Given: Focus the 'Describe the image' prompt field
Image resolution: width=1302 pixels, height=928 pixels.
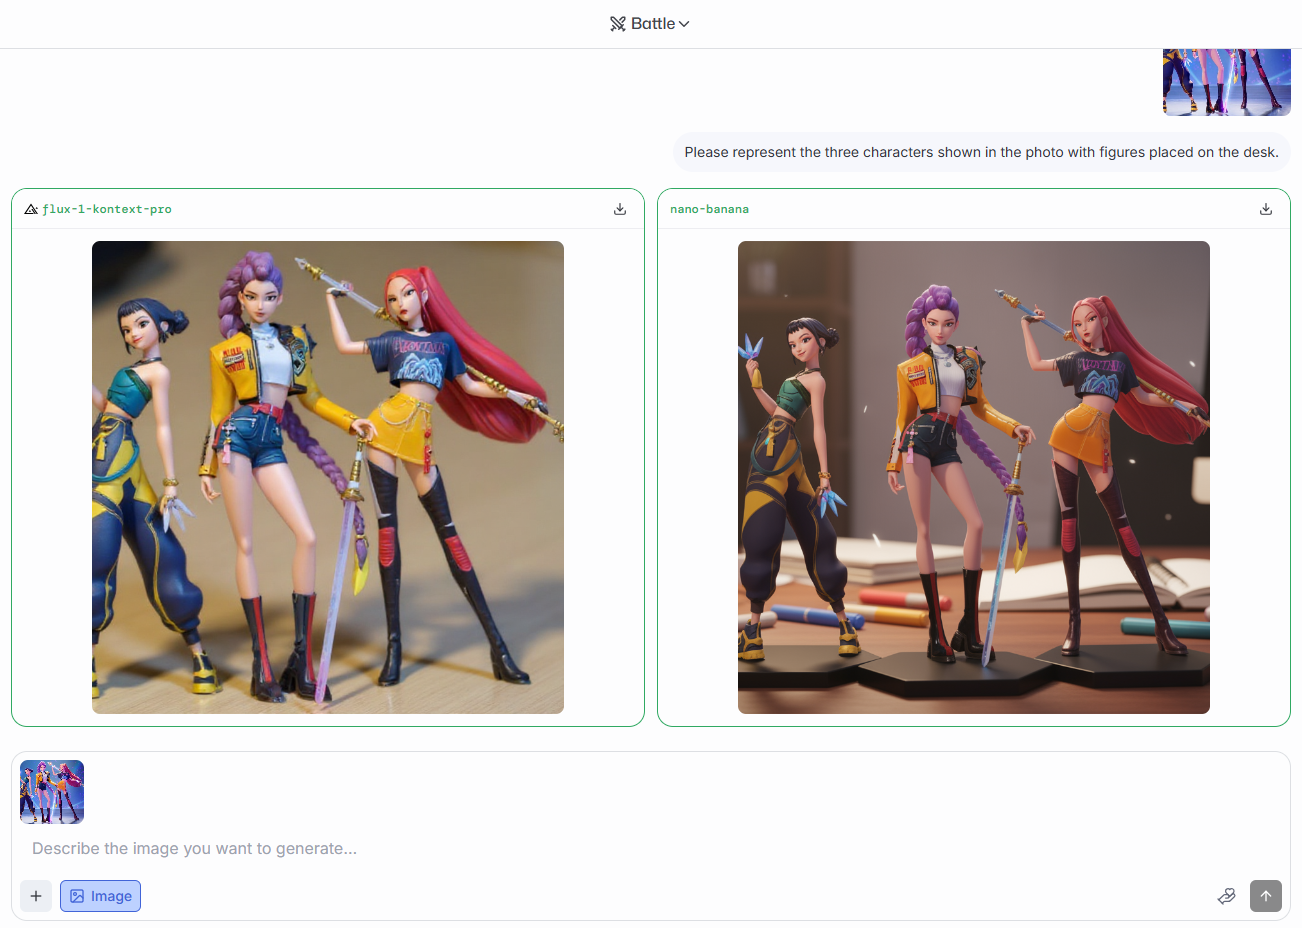Looking at the screenshot, I should 650,848.
